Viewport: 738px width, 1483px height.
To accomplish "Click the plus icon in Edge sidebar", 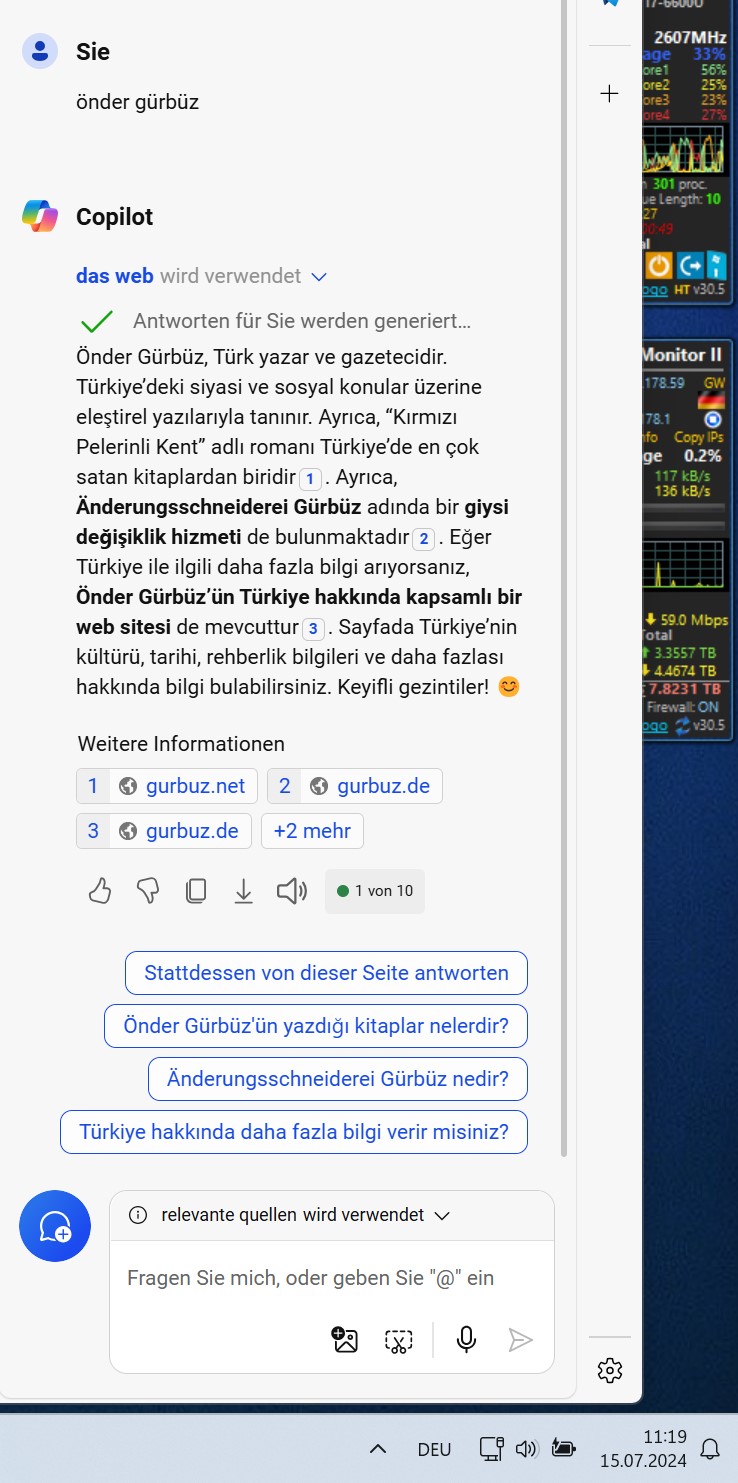I will (x=610, y=94).
